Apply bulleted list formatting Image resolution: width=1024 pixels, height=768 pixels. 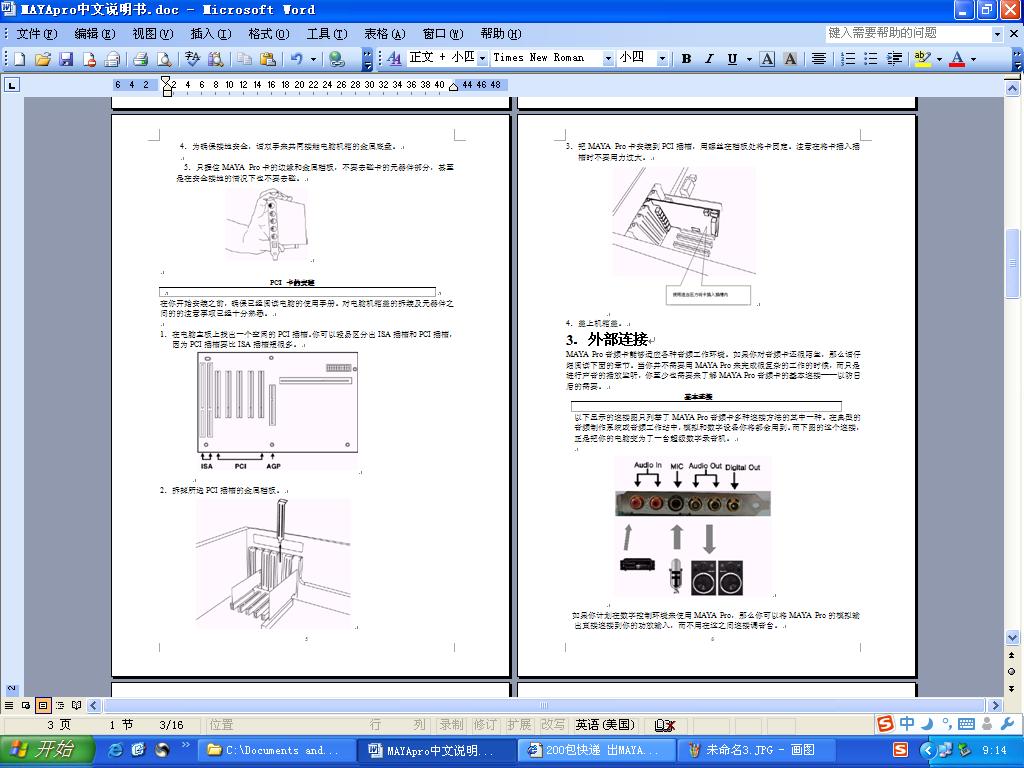[x=871, y=59]
